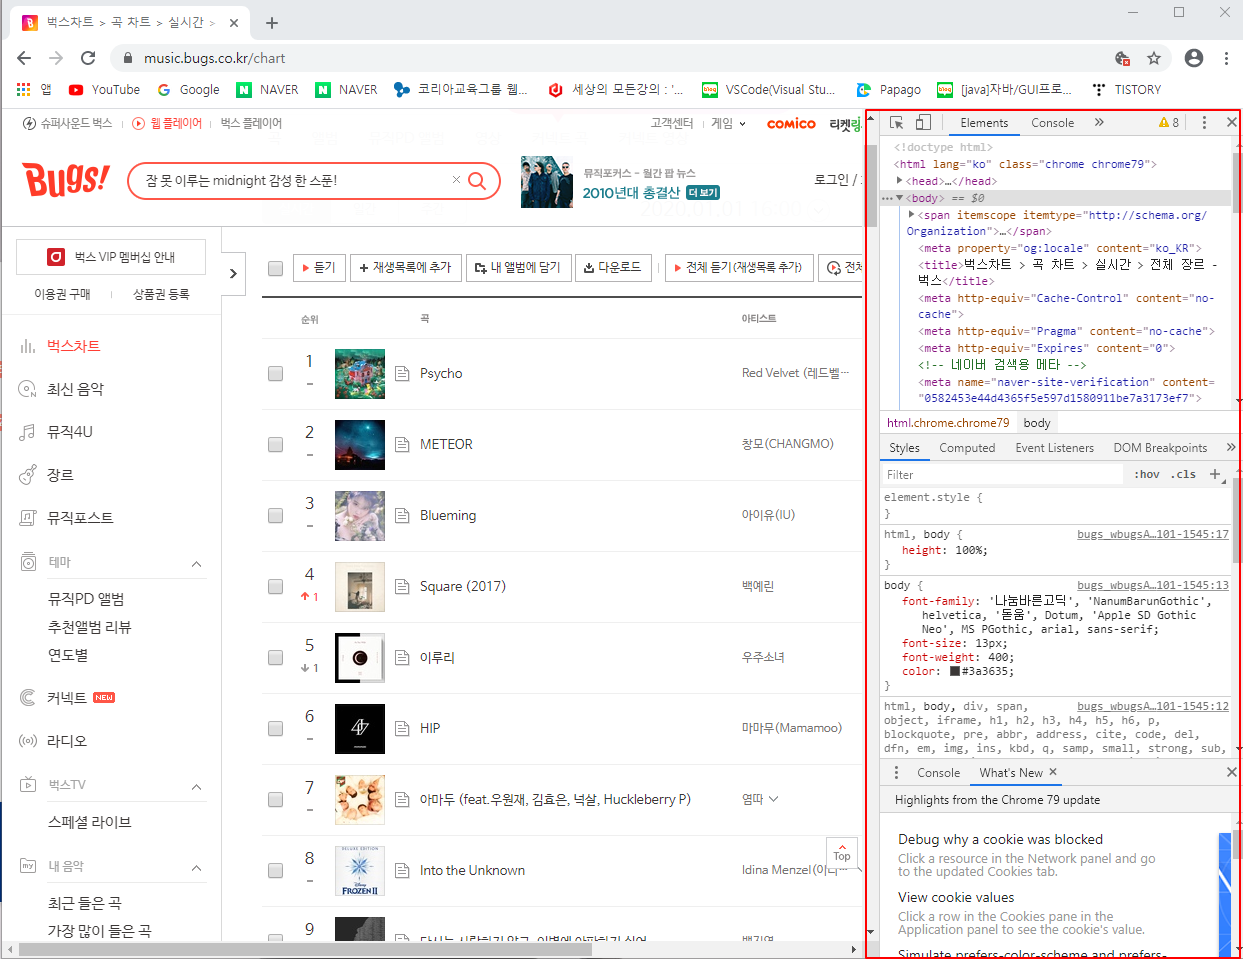
Task: Open the Papago bookmark
Action: click(889, 89)
